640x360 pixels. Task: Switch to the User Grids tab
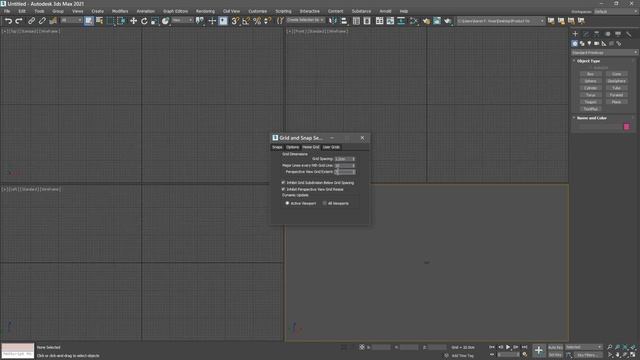pos(331,147)
